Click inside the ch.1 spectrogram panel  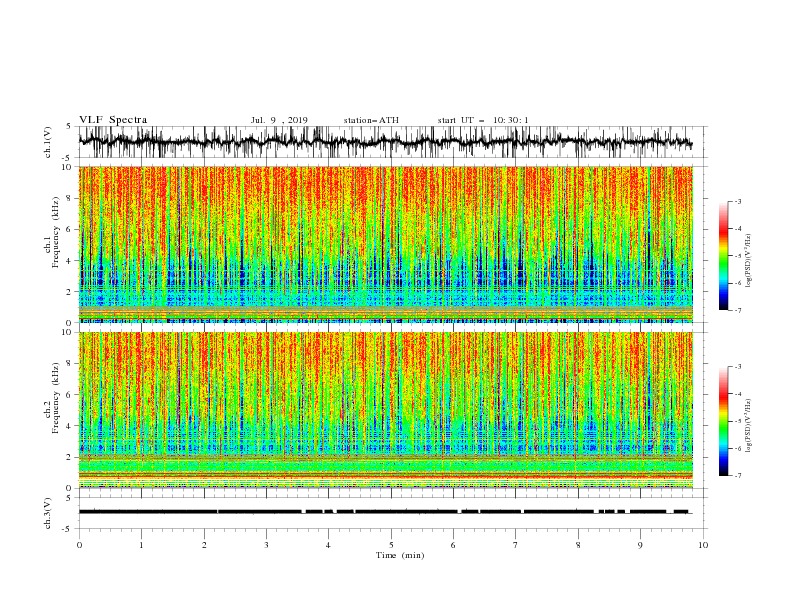tap(385, 244)
